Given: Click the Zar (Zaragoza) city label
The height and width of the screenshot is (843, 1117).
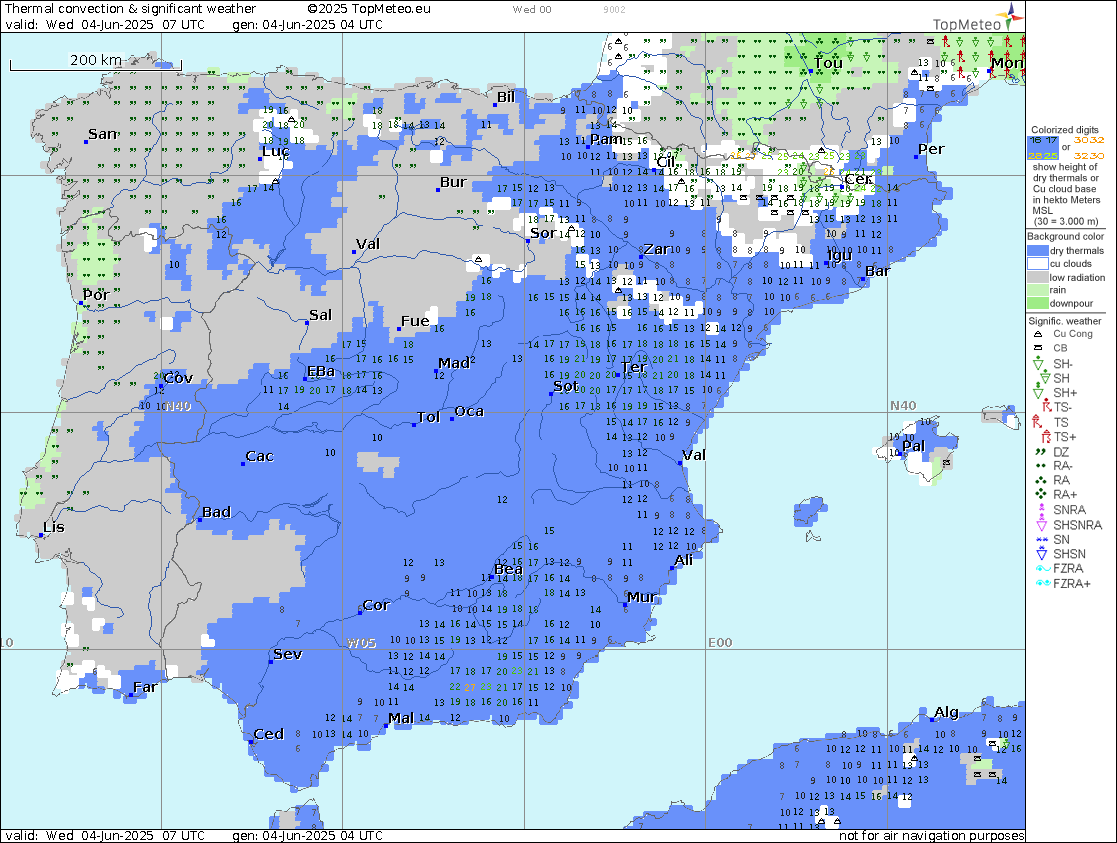Looking at the screenshot, I should click(657, 249).
